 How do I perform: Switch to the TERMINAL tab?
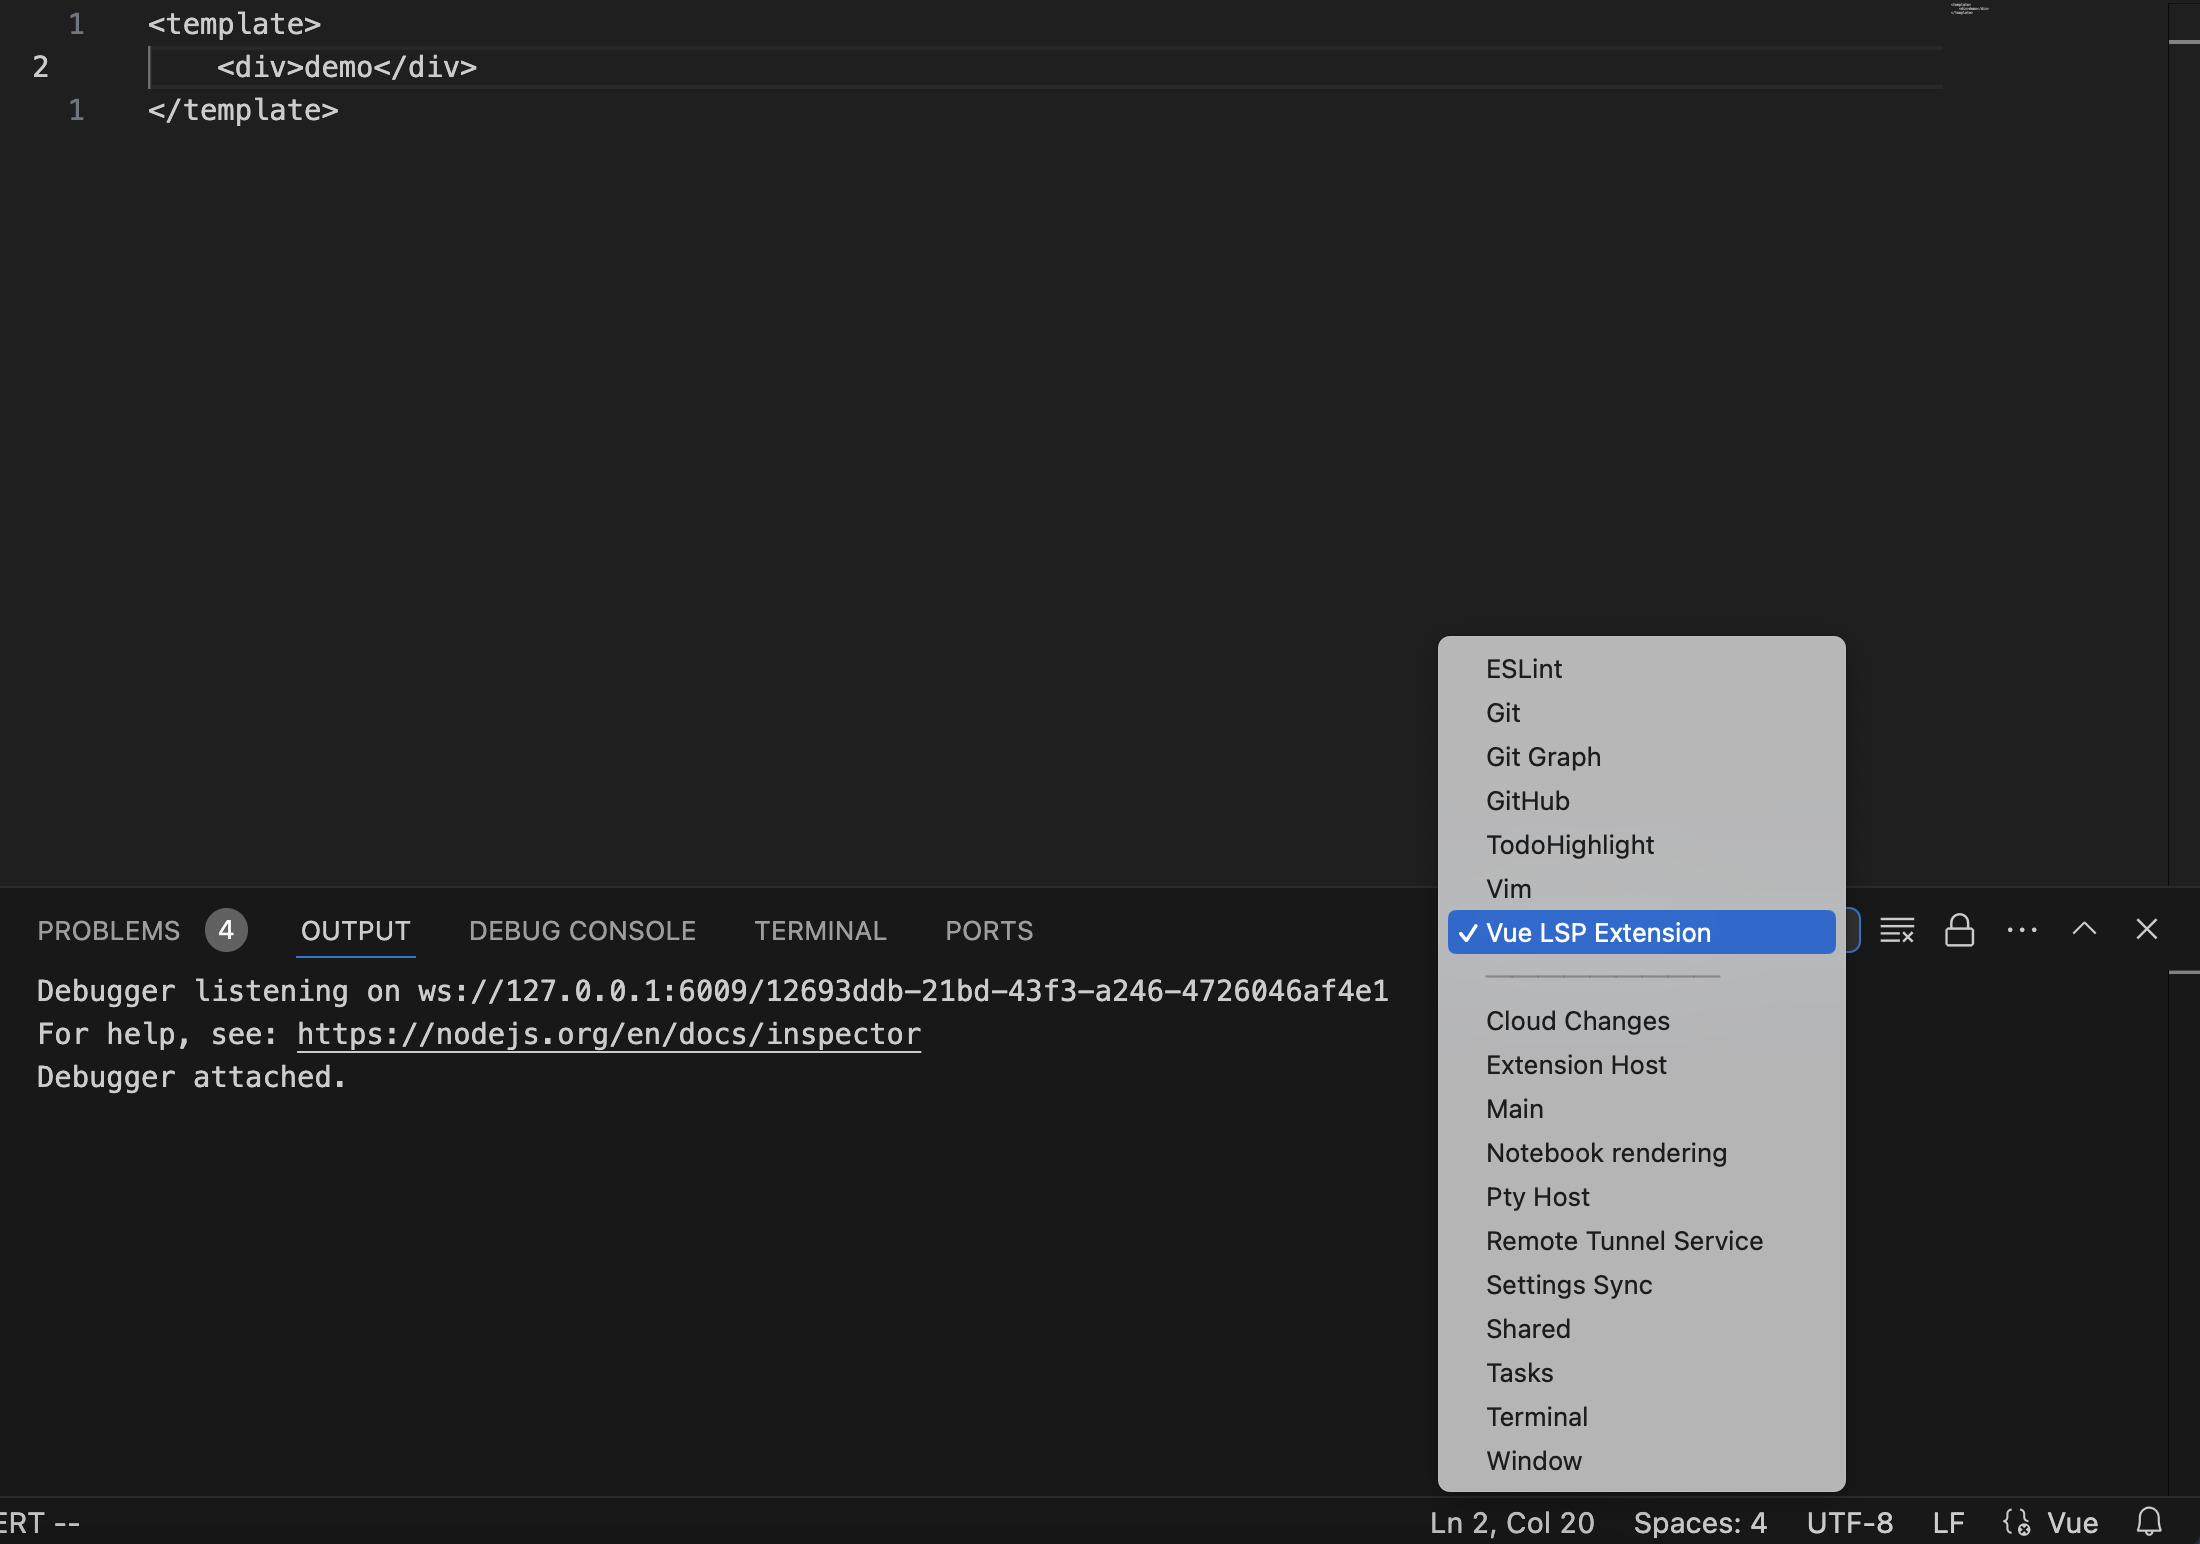click(819, 931)
